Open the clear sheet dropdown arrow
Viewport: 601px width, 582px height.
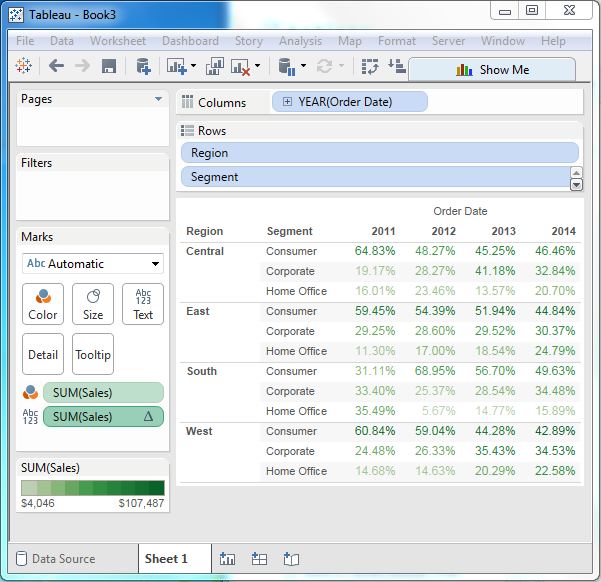[258, 67]
